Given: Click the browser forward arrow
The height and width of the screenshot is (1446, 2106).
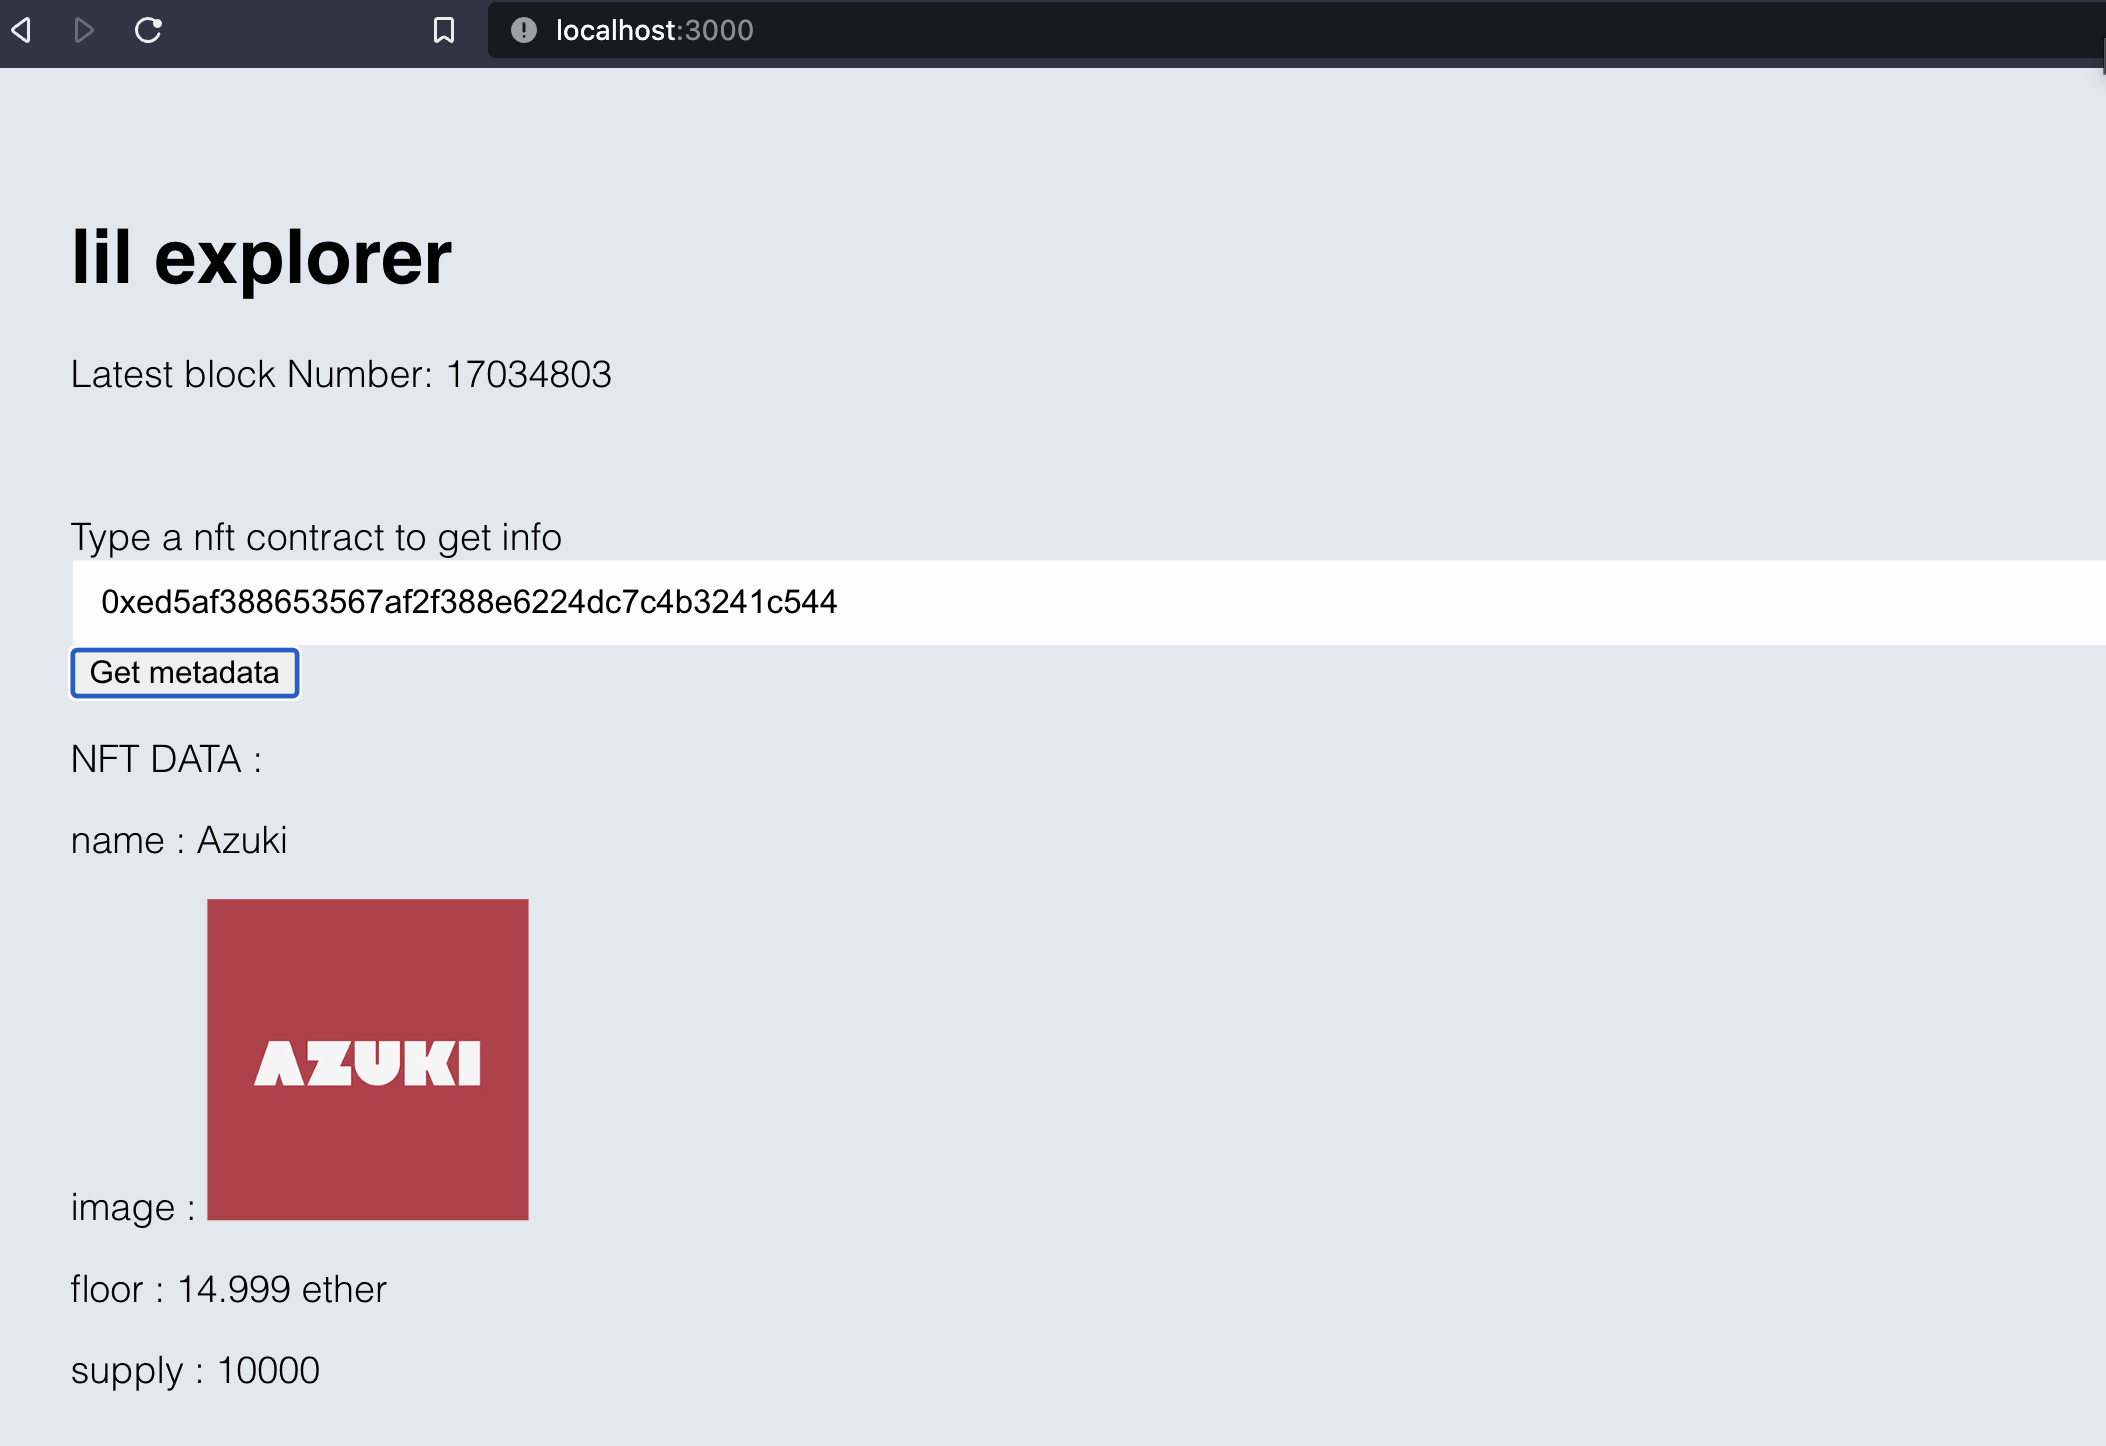Looking at the screenshot, I should tap(84, 30).
